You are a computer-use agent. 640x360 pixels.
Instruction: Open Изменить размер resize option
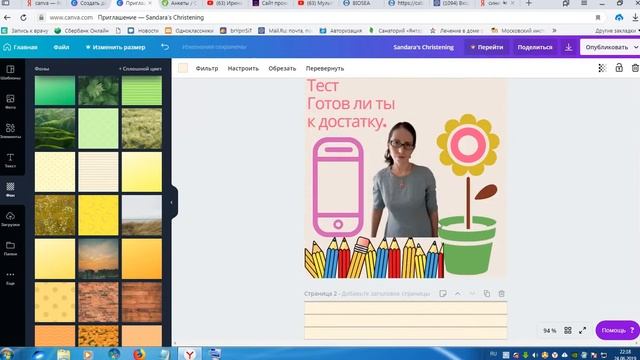[x=115, y=47]
